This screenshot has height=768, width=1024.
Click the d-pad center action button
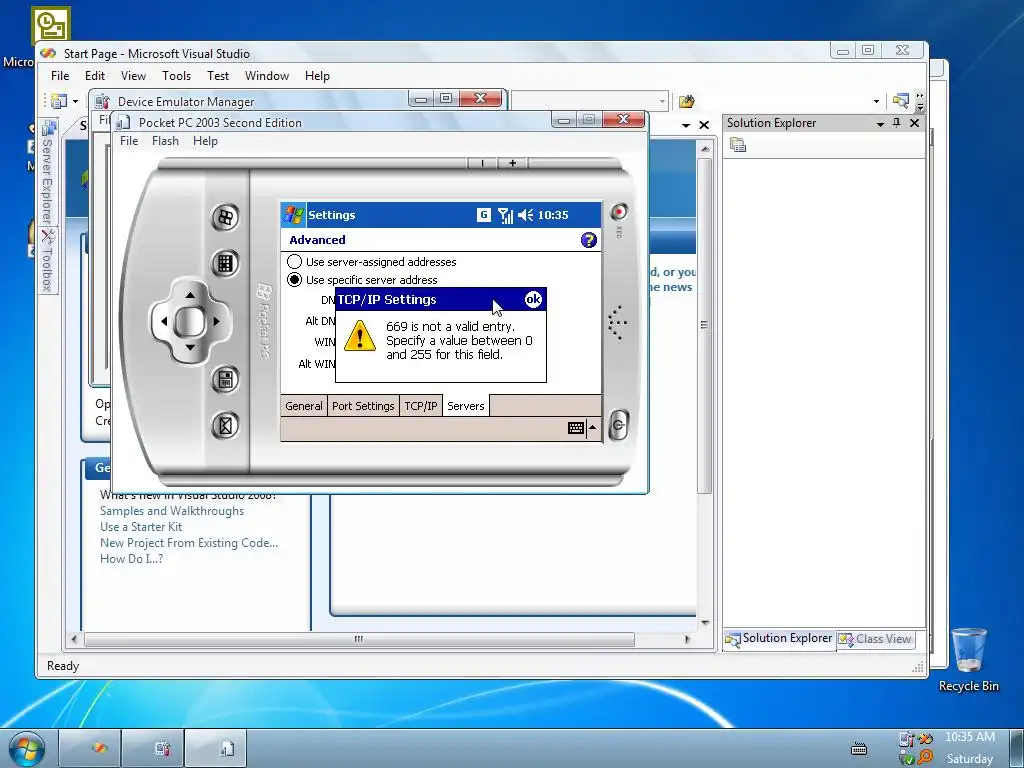pos(190,321)
